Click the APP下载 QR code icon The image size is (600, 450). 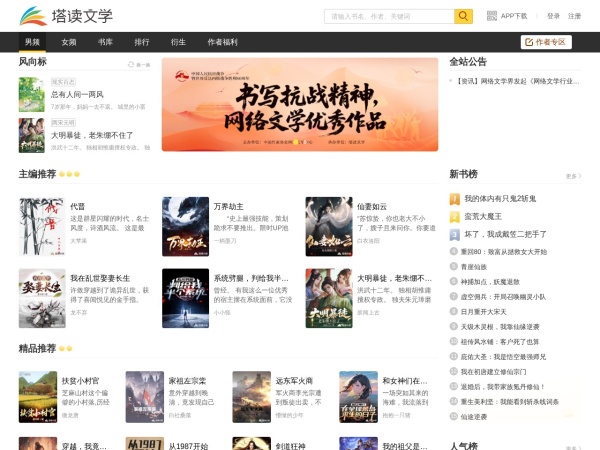coord(492,16)
